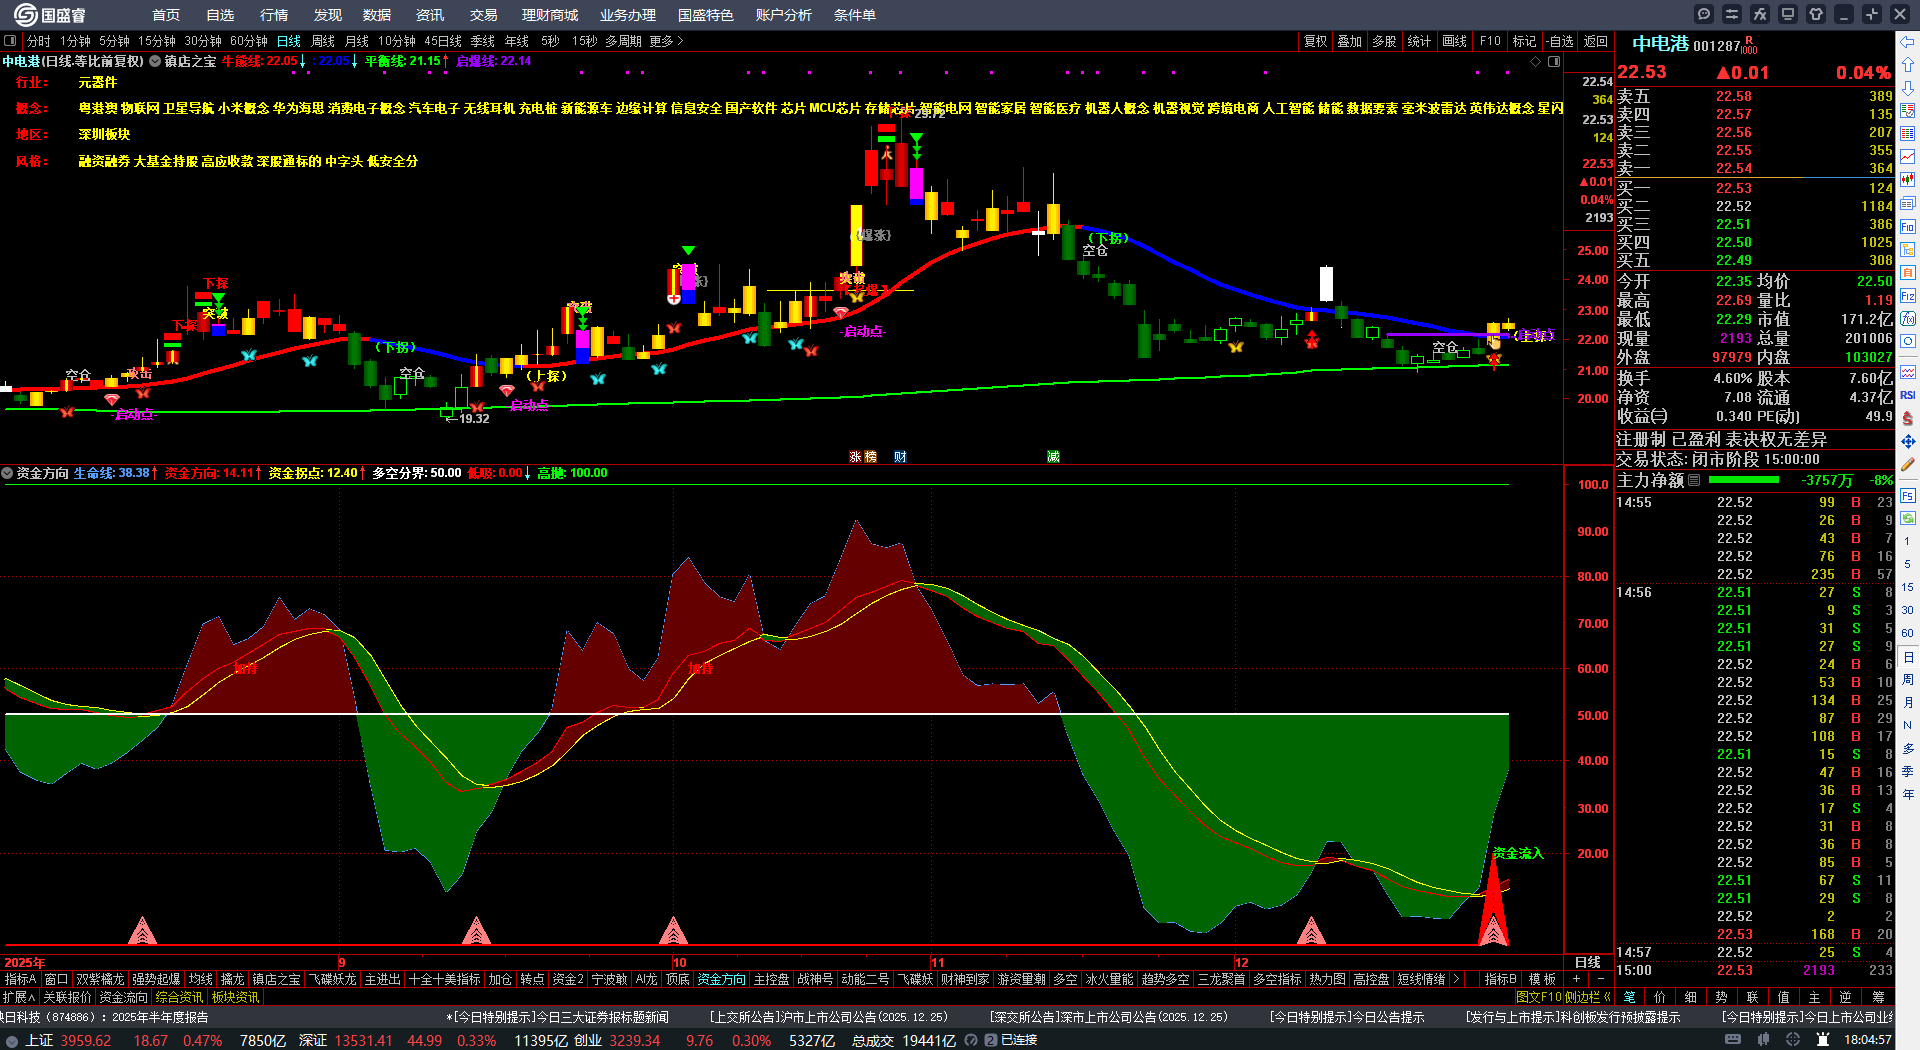1920x1050 pixels.
Task: Open the chat message icon in title bar
Action: (1704, 14)
